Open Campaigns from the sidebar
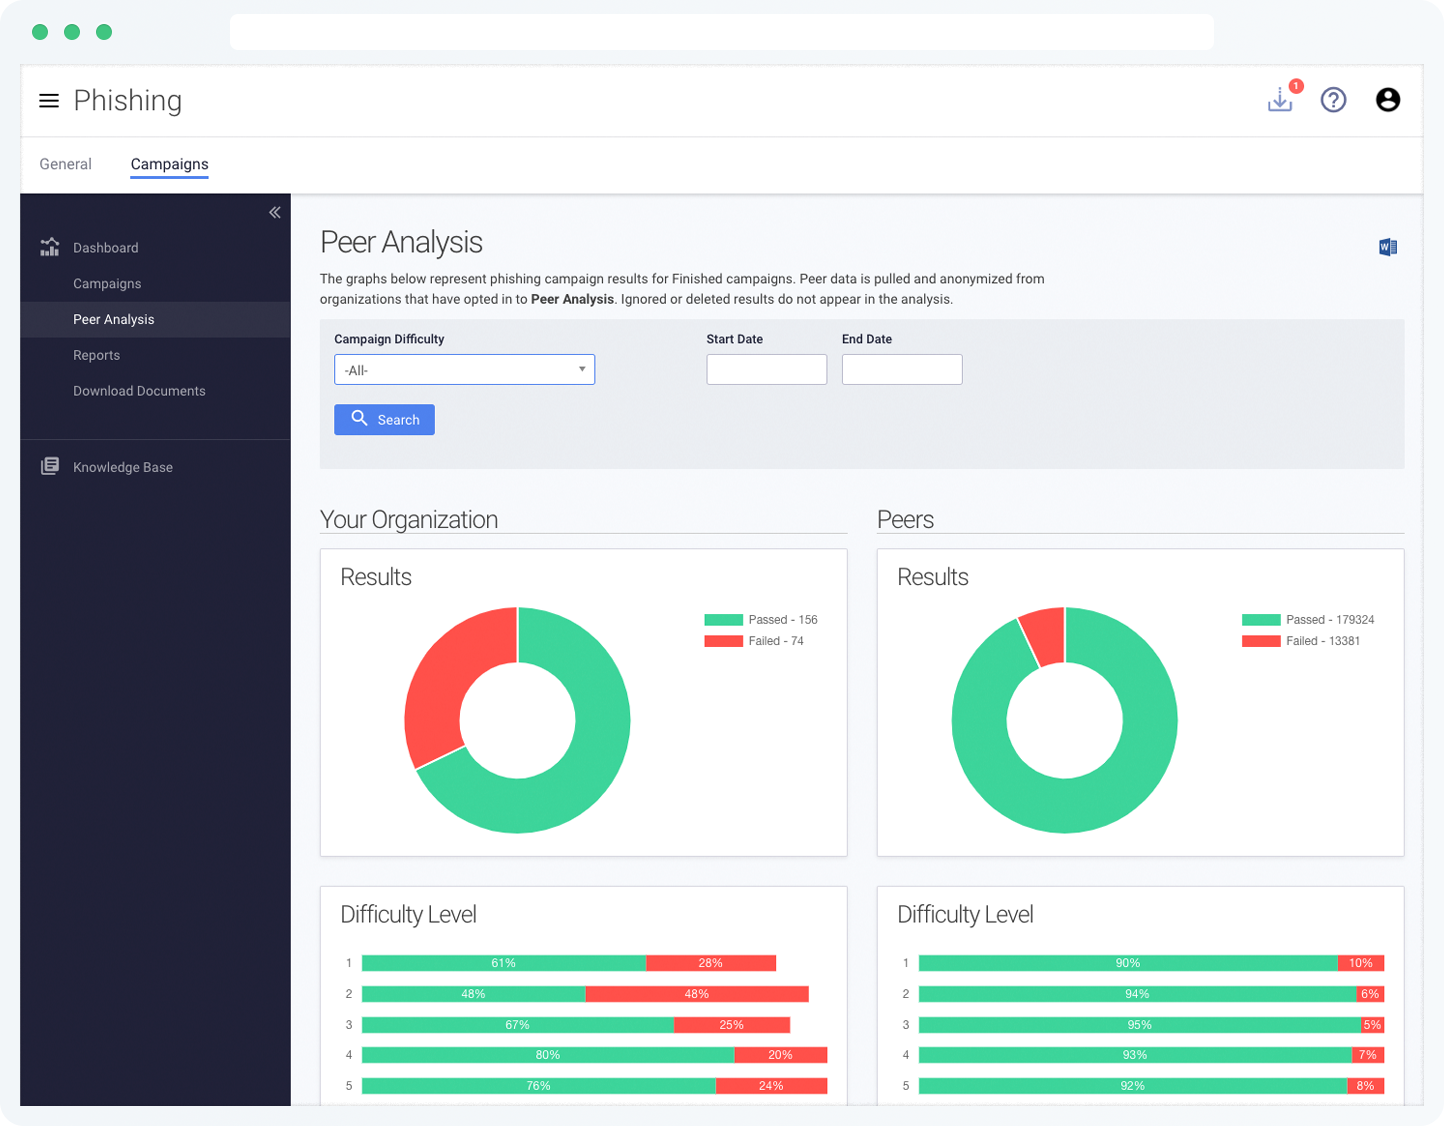Image resolution: width=1444 pixels, height=1126 pixels. tap(107, 283)
